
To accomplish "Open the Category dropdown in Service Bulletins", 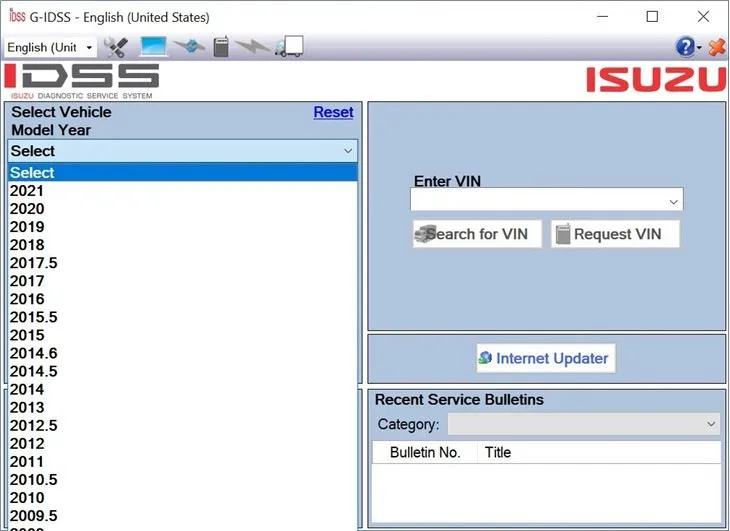I will [584, 424].
